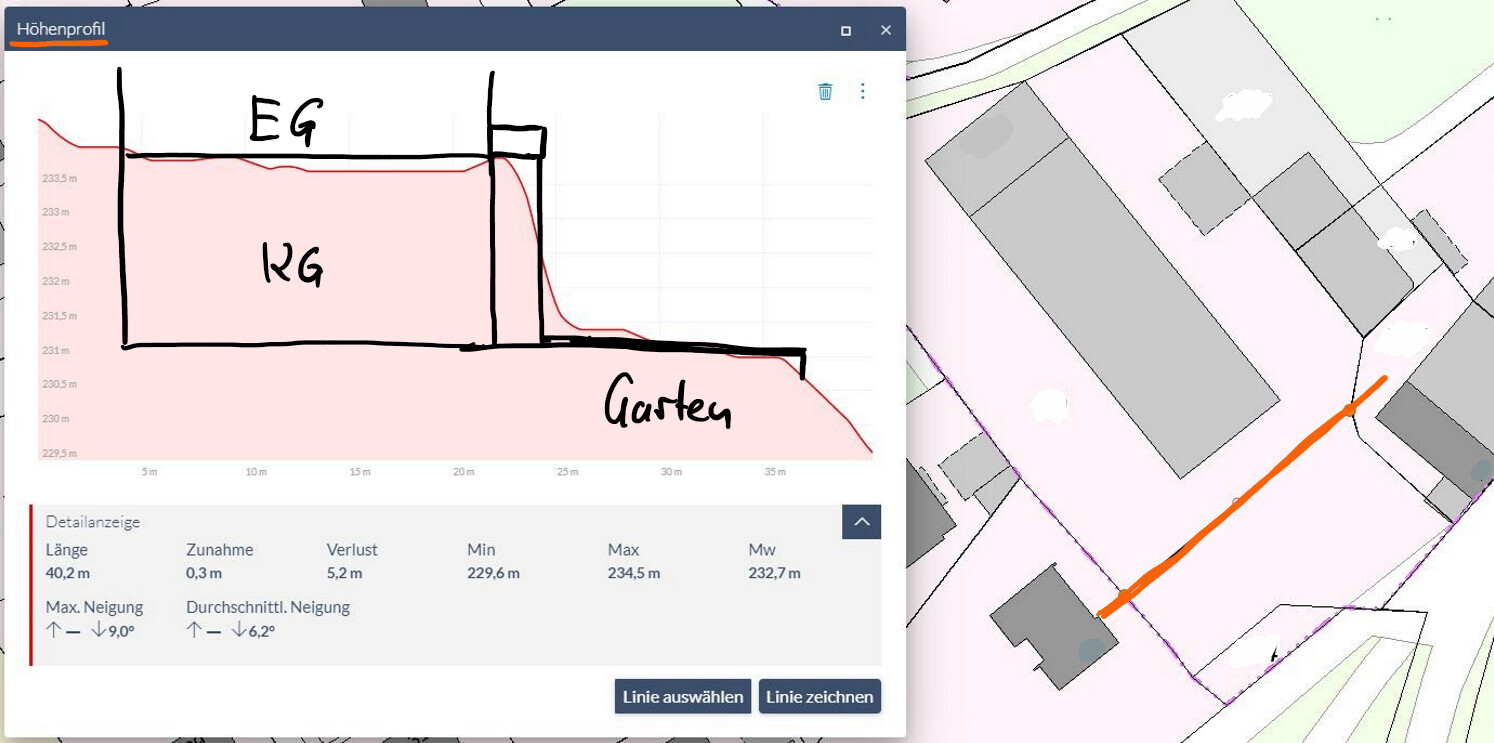Click the 'EG' label in the chart
This screenshot has width=1494, height=743.
285,122
